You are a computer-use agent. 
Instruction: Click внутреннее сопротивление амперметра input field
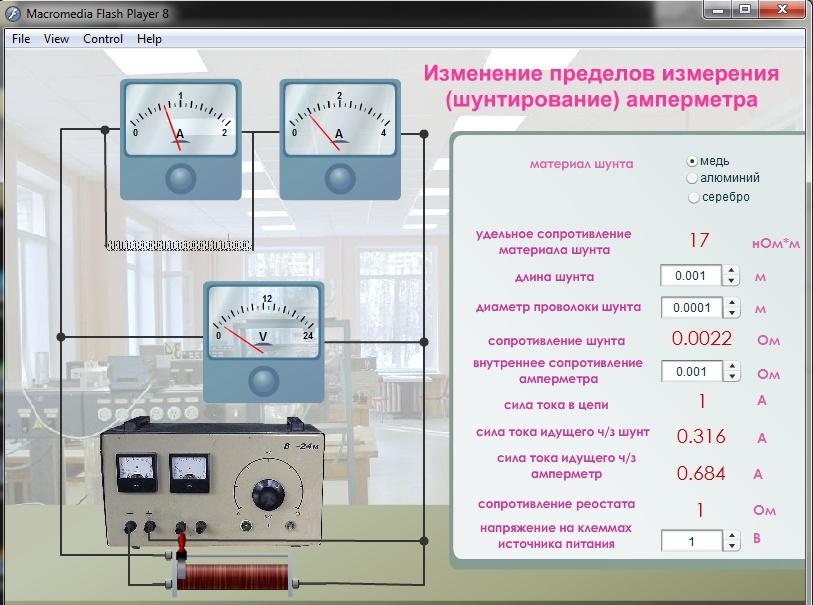coord(692,372)
